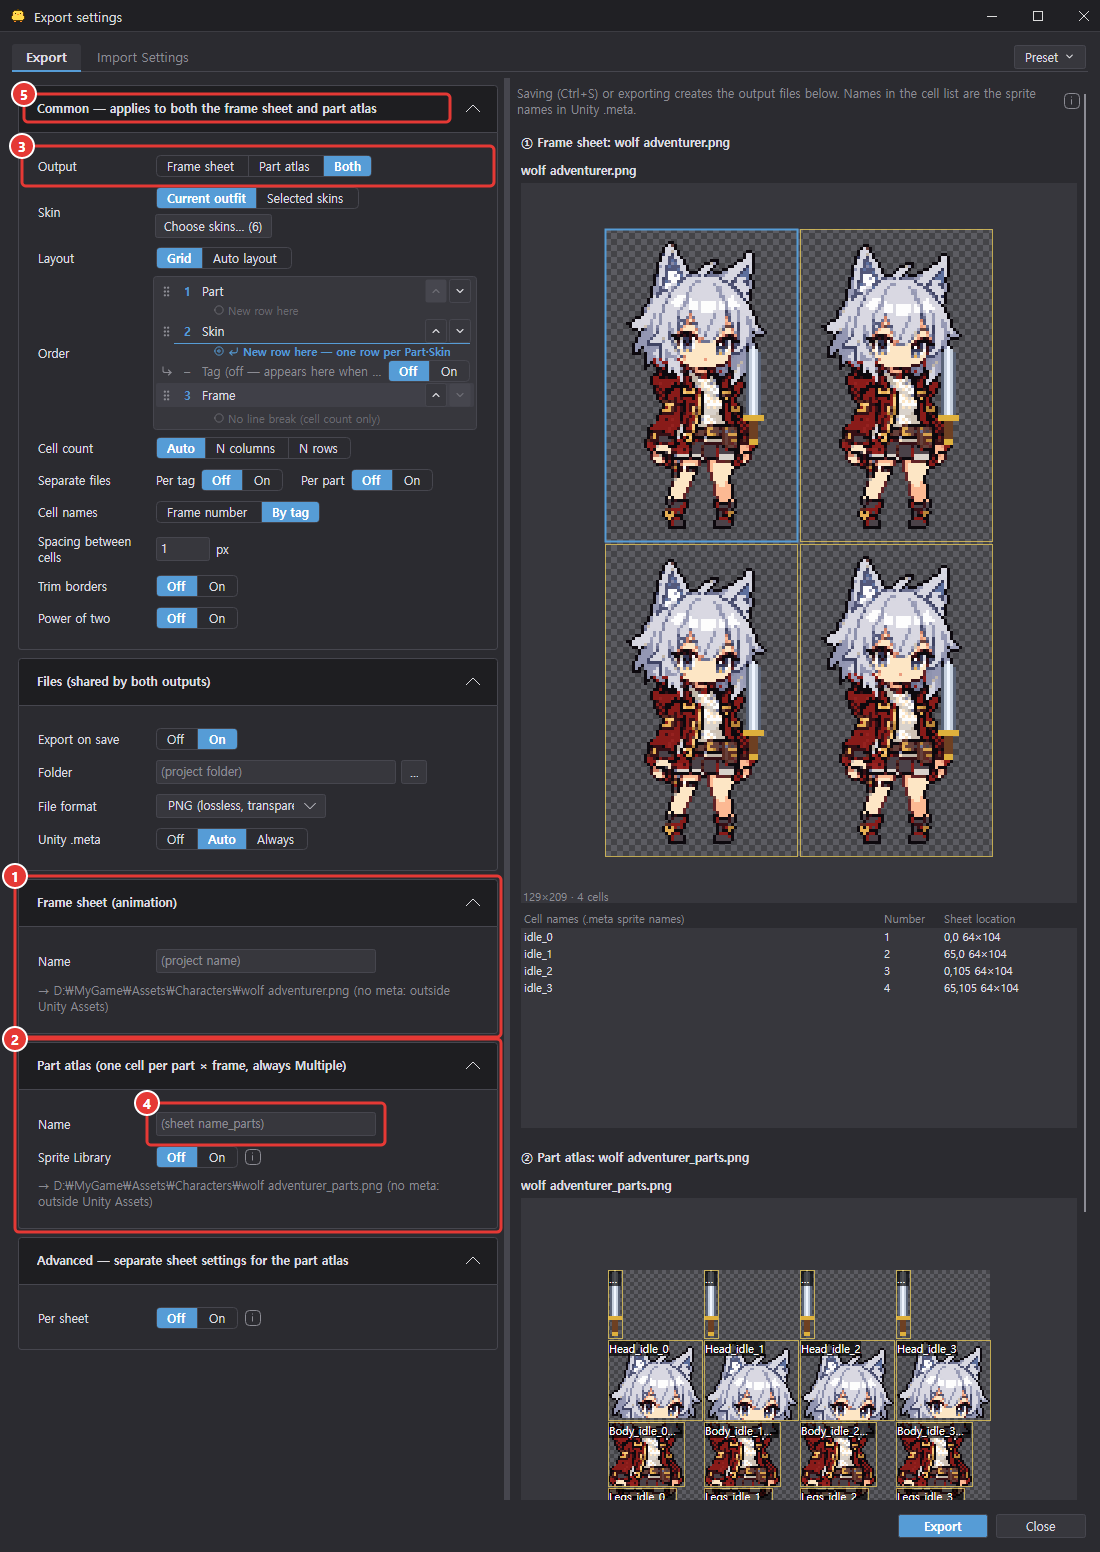The width and height of the screenshot is (1100, 1552).
Task: Switch to the Export tab
Action: [x=46, y=57]
